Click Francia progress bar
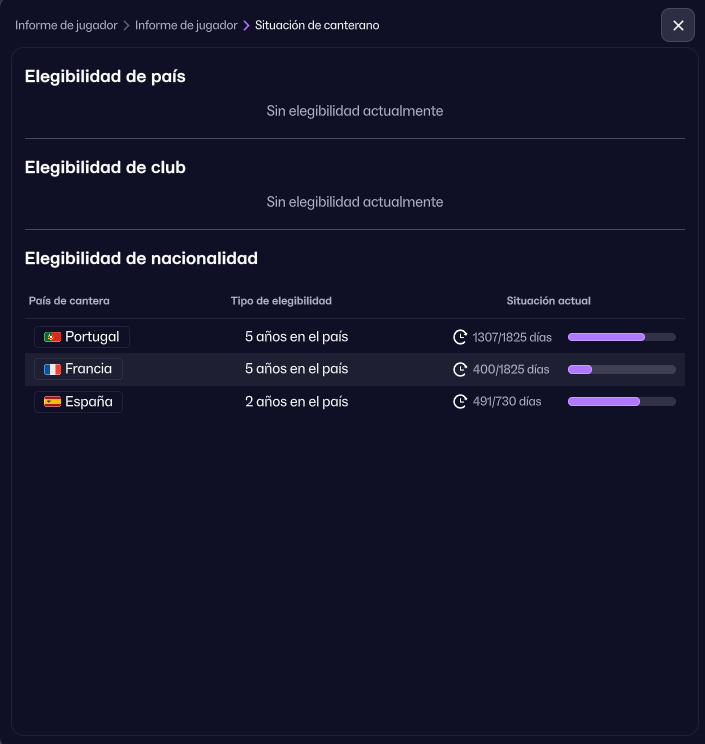The width and height of the screenshot is (705, 744). coord(621,369)
